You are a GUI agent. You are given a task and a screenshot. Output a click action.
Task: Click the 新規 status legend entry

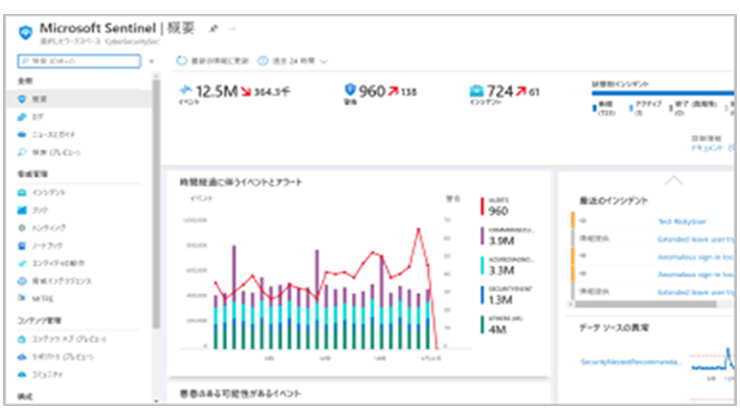point(604,108)
